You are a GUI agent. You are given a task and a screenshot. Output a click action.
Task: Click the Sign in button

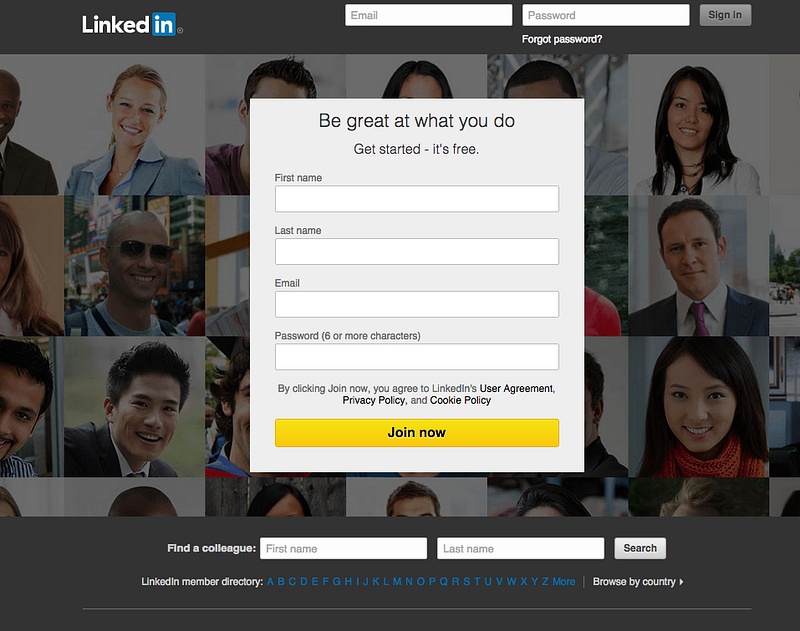(725, 15)
